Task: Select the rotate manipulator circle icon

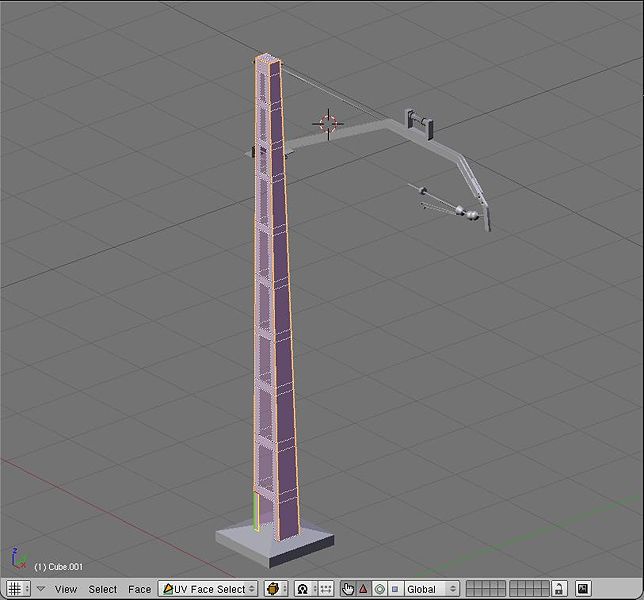Action: coord(379,589)
